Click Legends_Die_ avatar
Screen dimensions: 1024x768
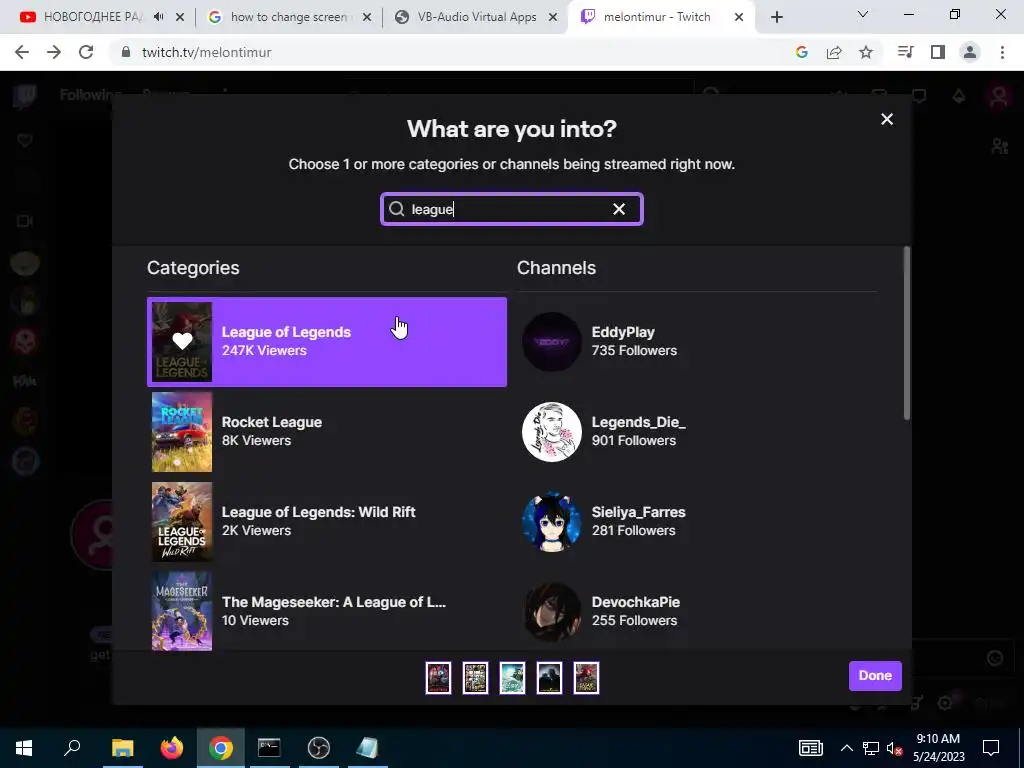point(552,432)
